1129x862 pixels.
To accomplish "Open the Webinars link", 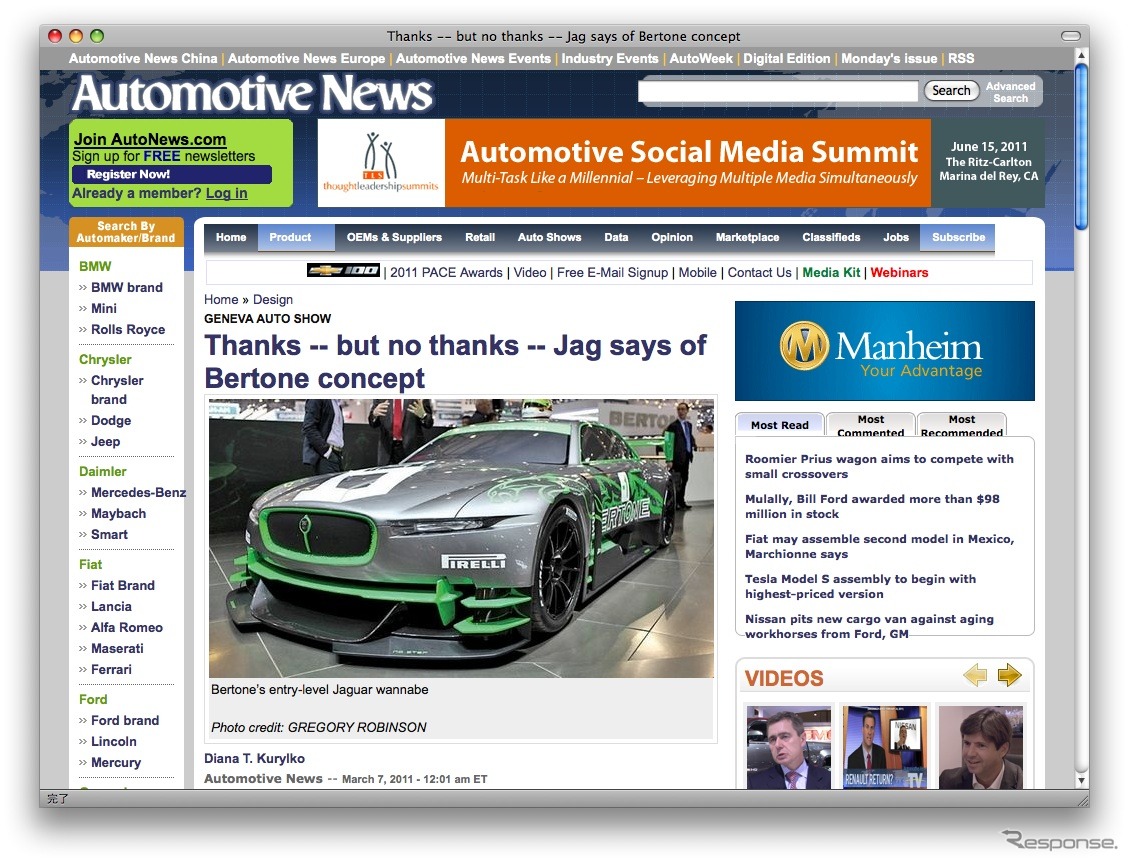I will [x=899, y=272].
